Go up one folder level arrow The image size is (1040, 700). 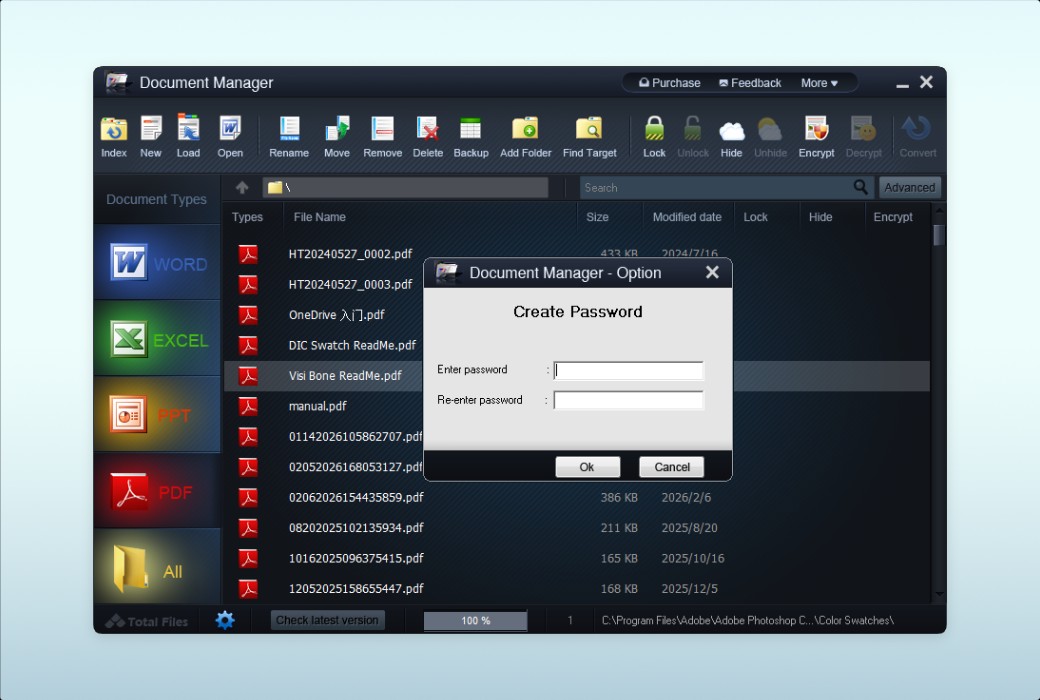(242, 187)
